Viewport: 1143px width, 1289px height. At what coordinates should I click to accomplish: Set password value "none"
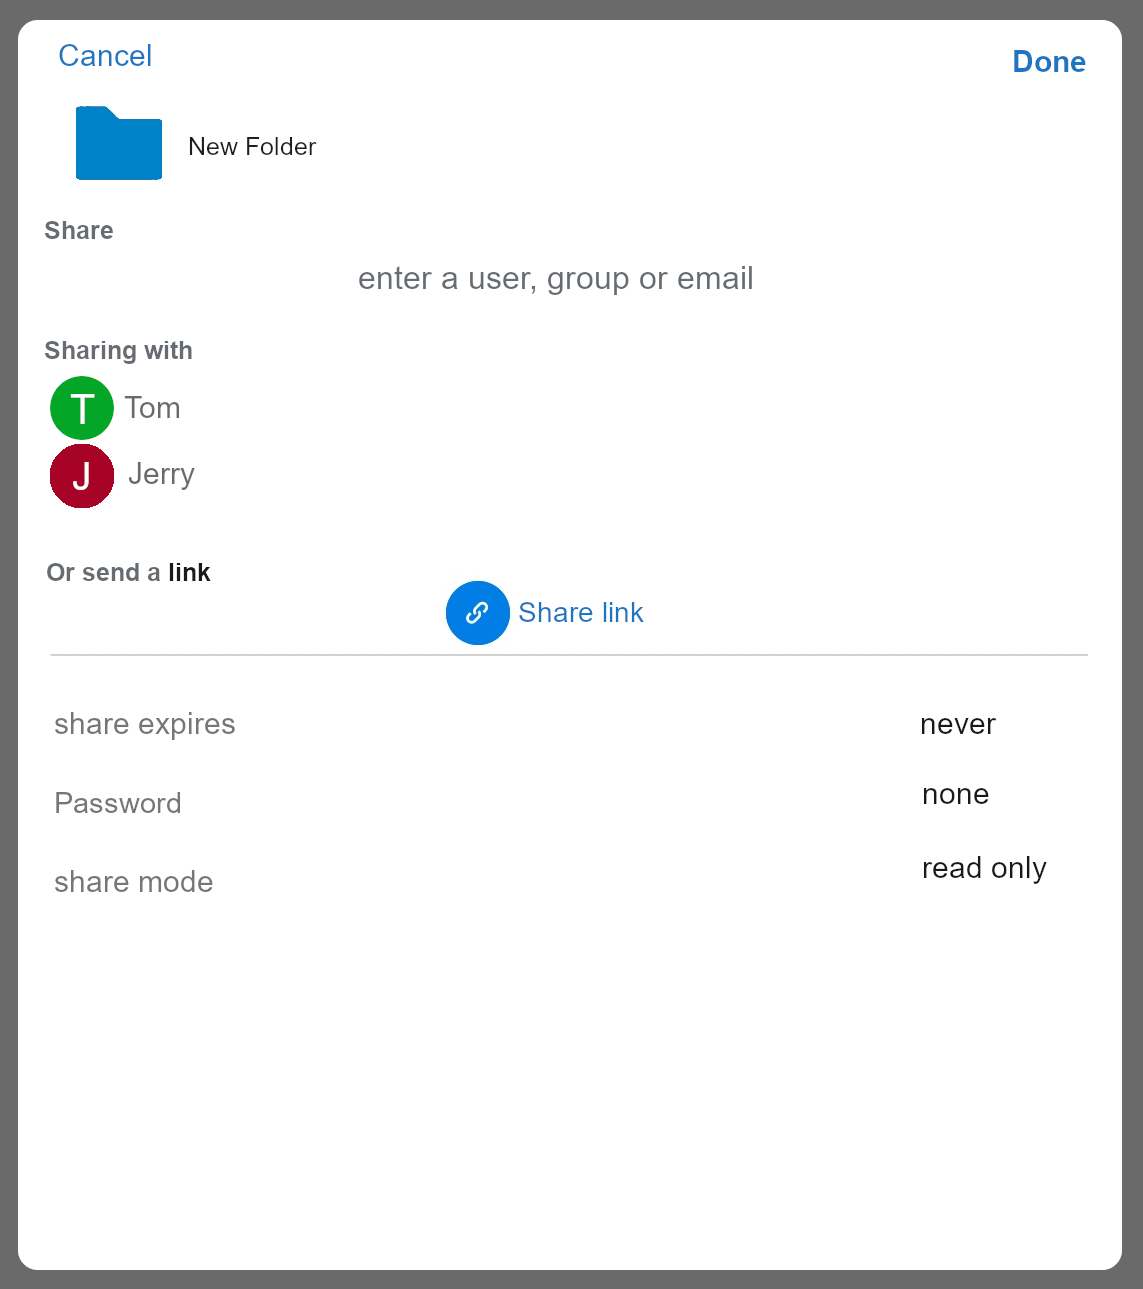(956, 794)
